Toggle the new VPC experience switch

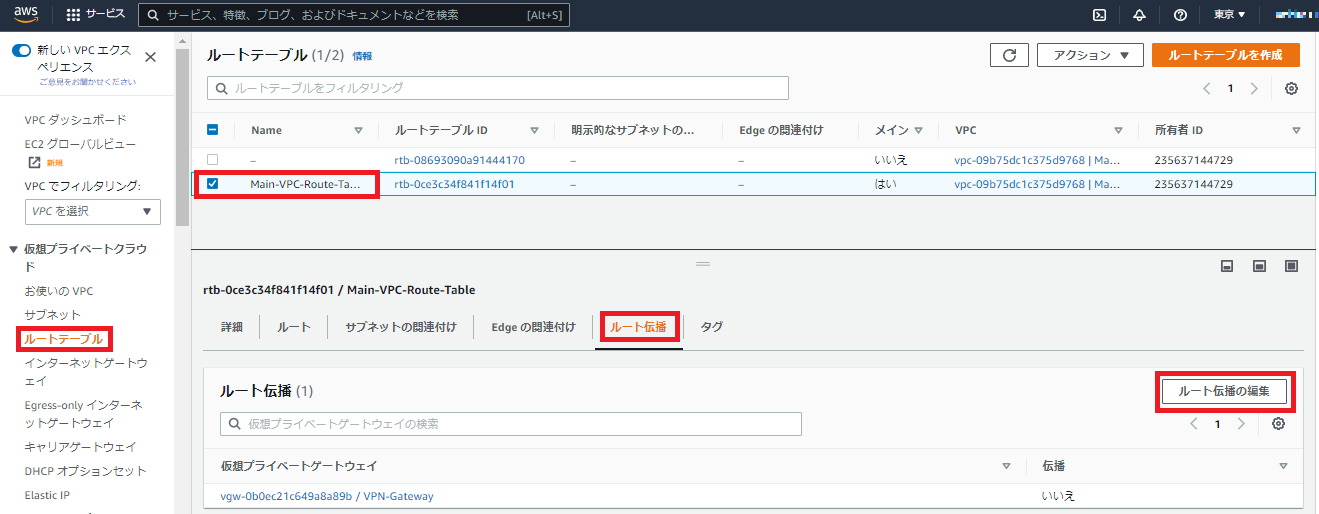21,50
